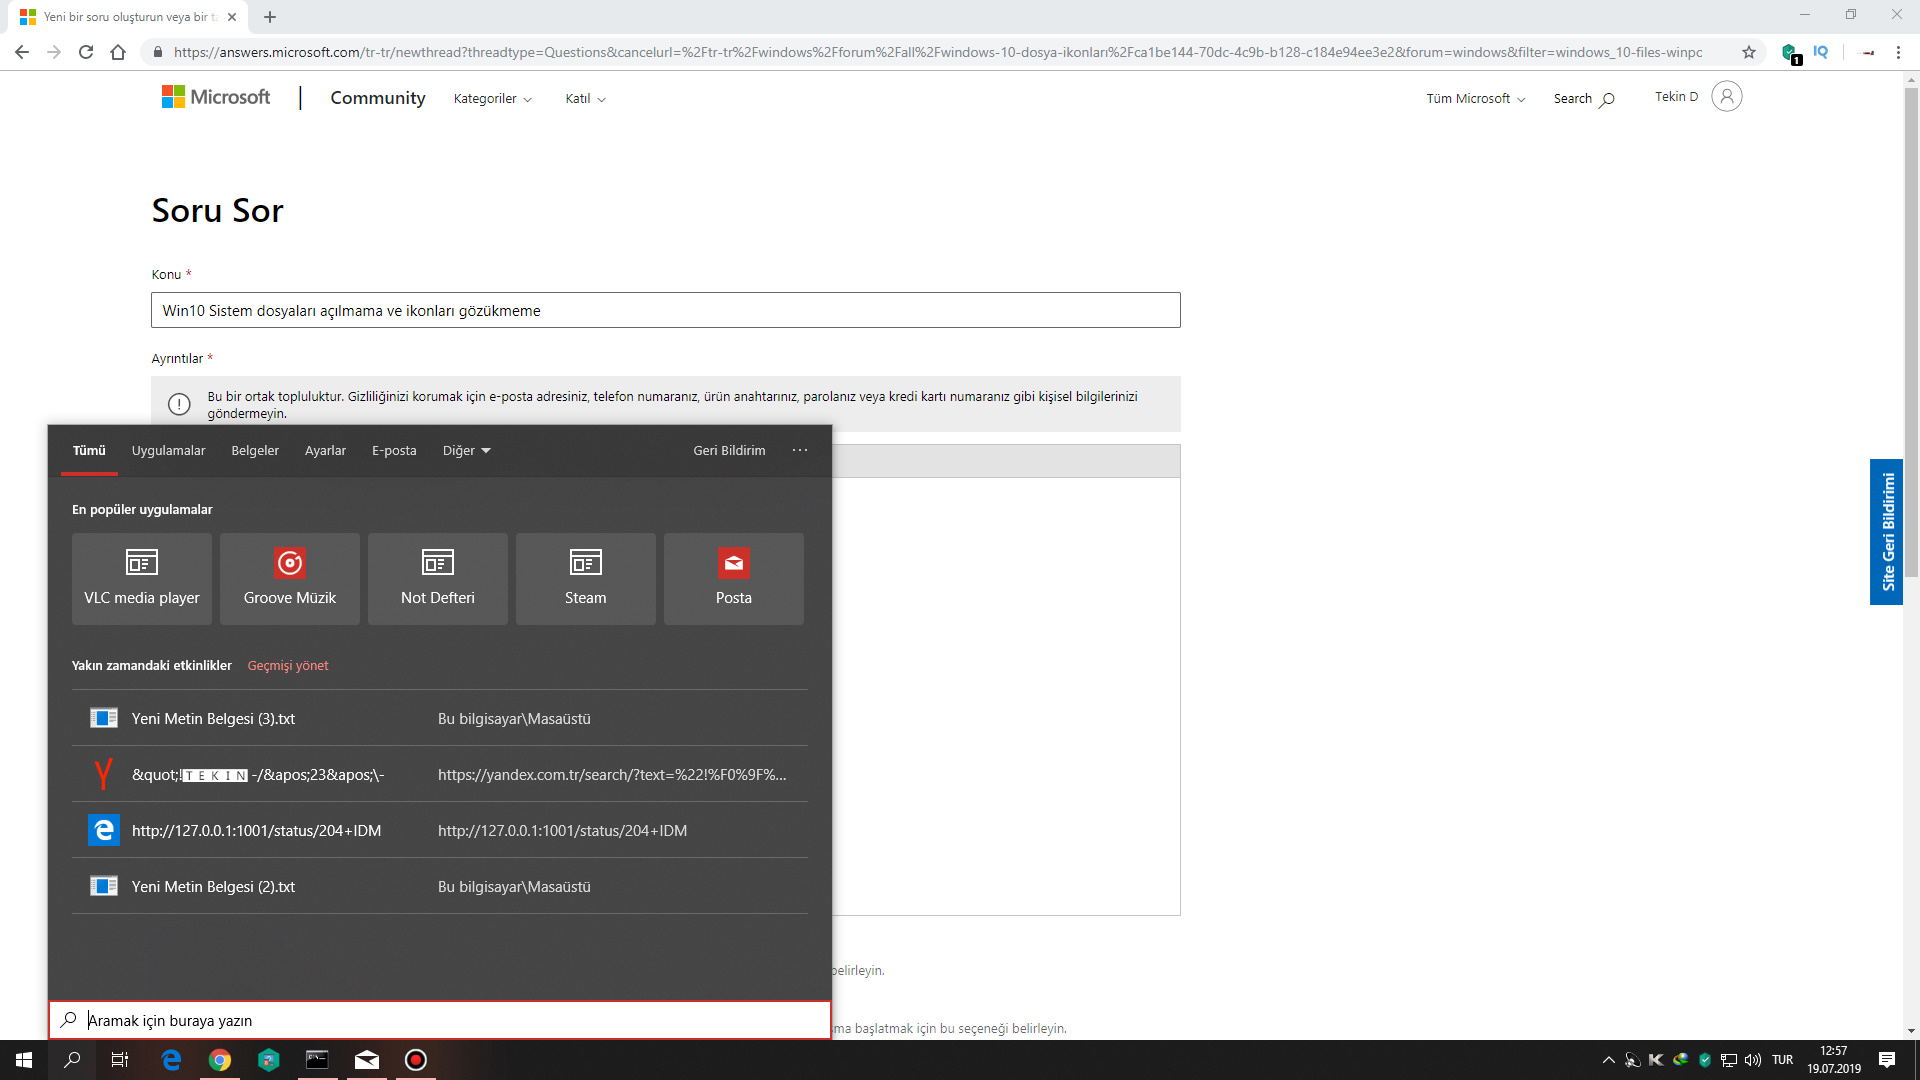Open Action Center notification icon
The image size is (1920, 1080).
tap(1886, 1060)
